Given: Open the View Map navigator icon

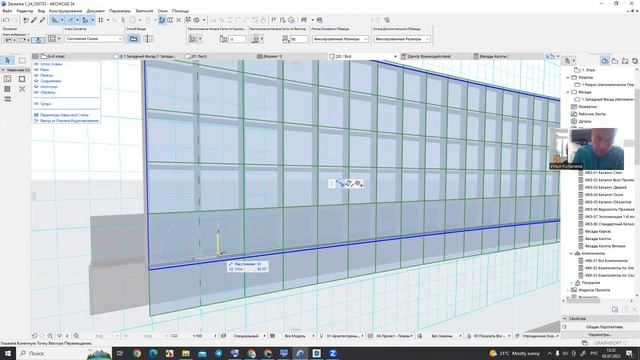Looking at the screenshot, I should [x=615, y=61].
